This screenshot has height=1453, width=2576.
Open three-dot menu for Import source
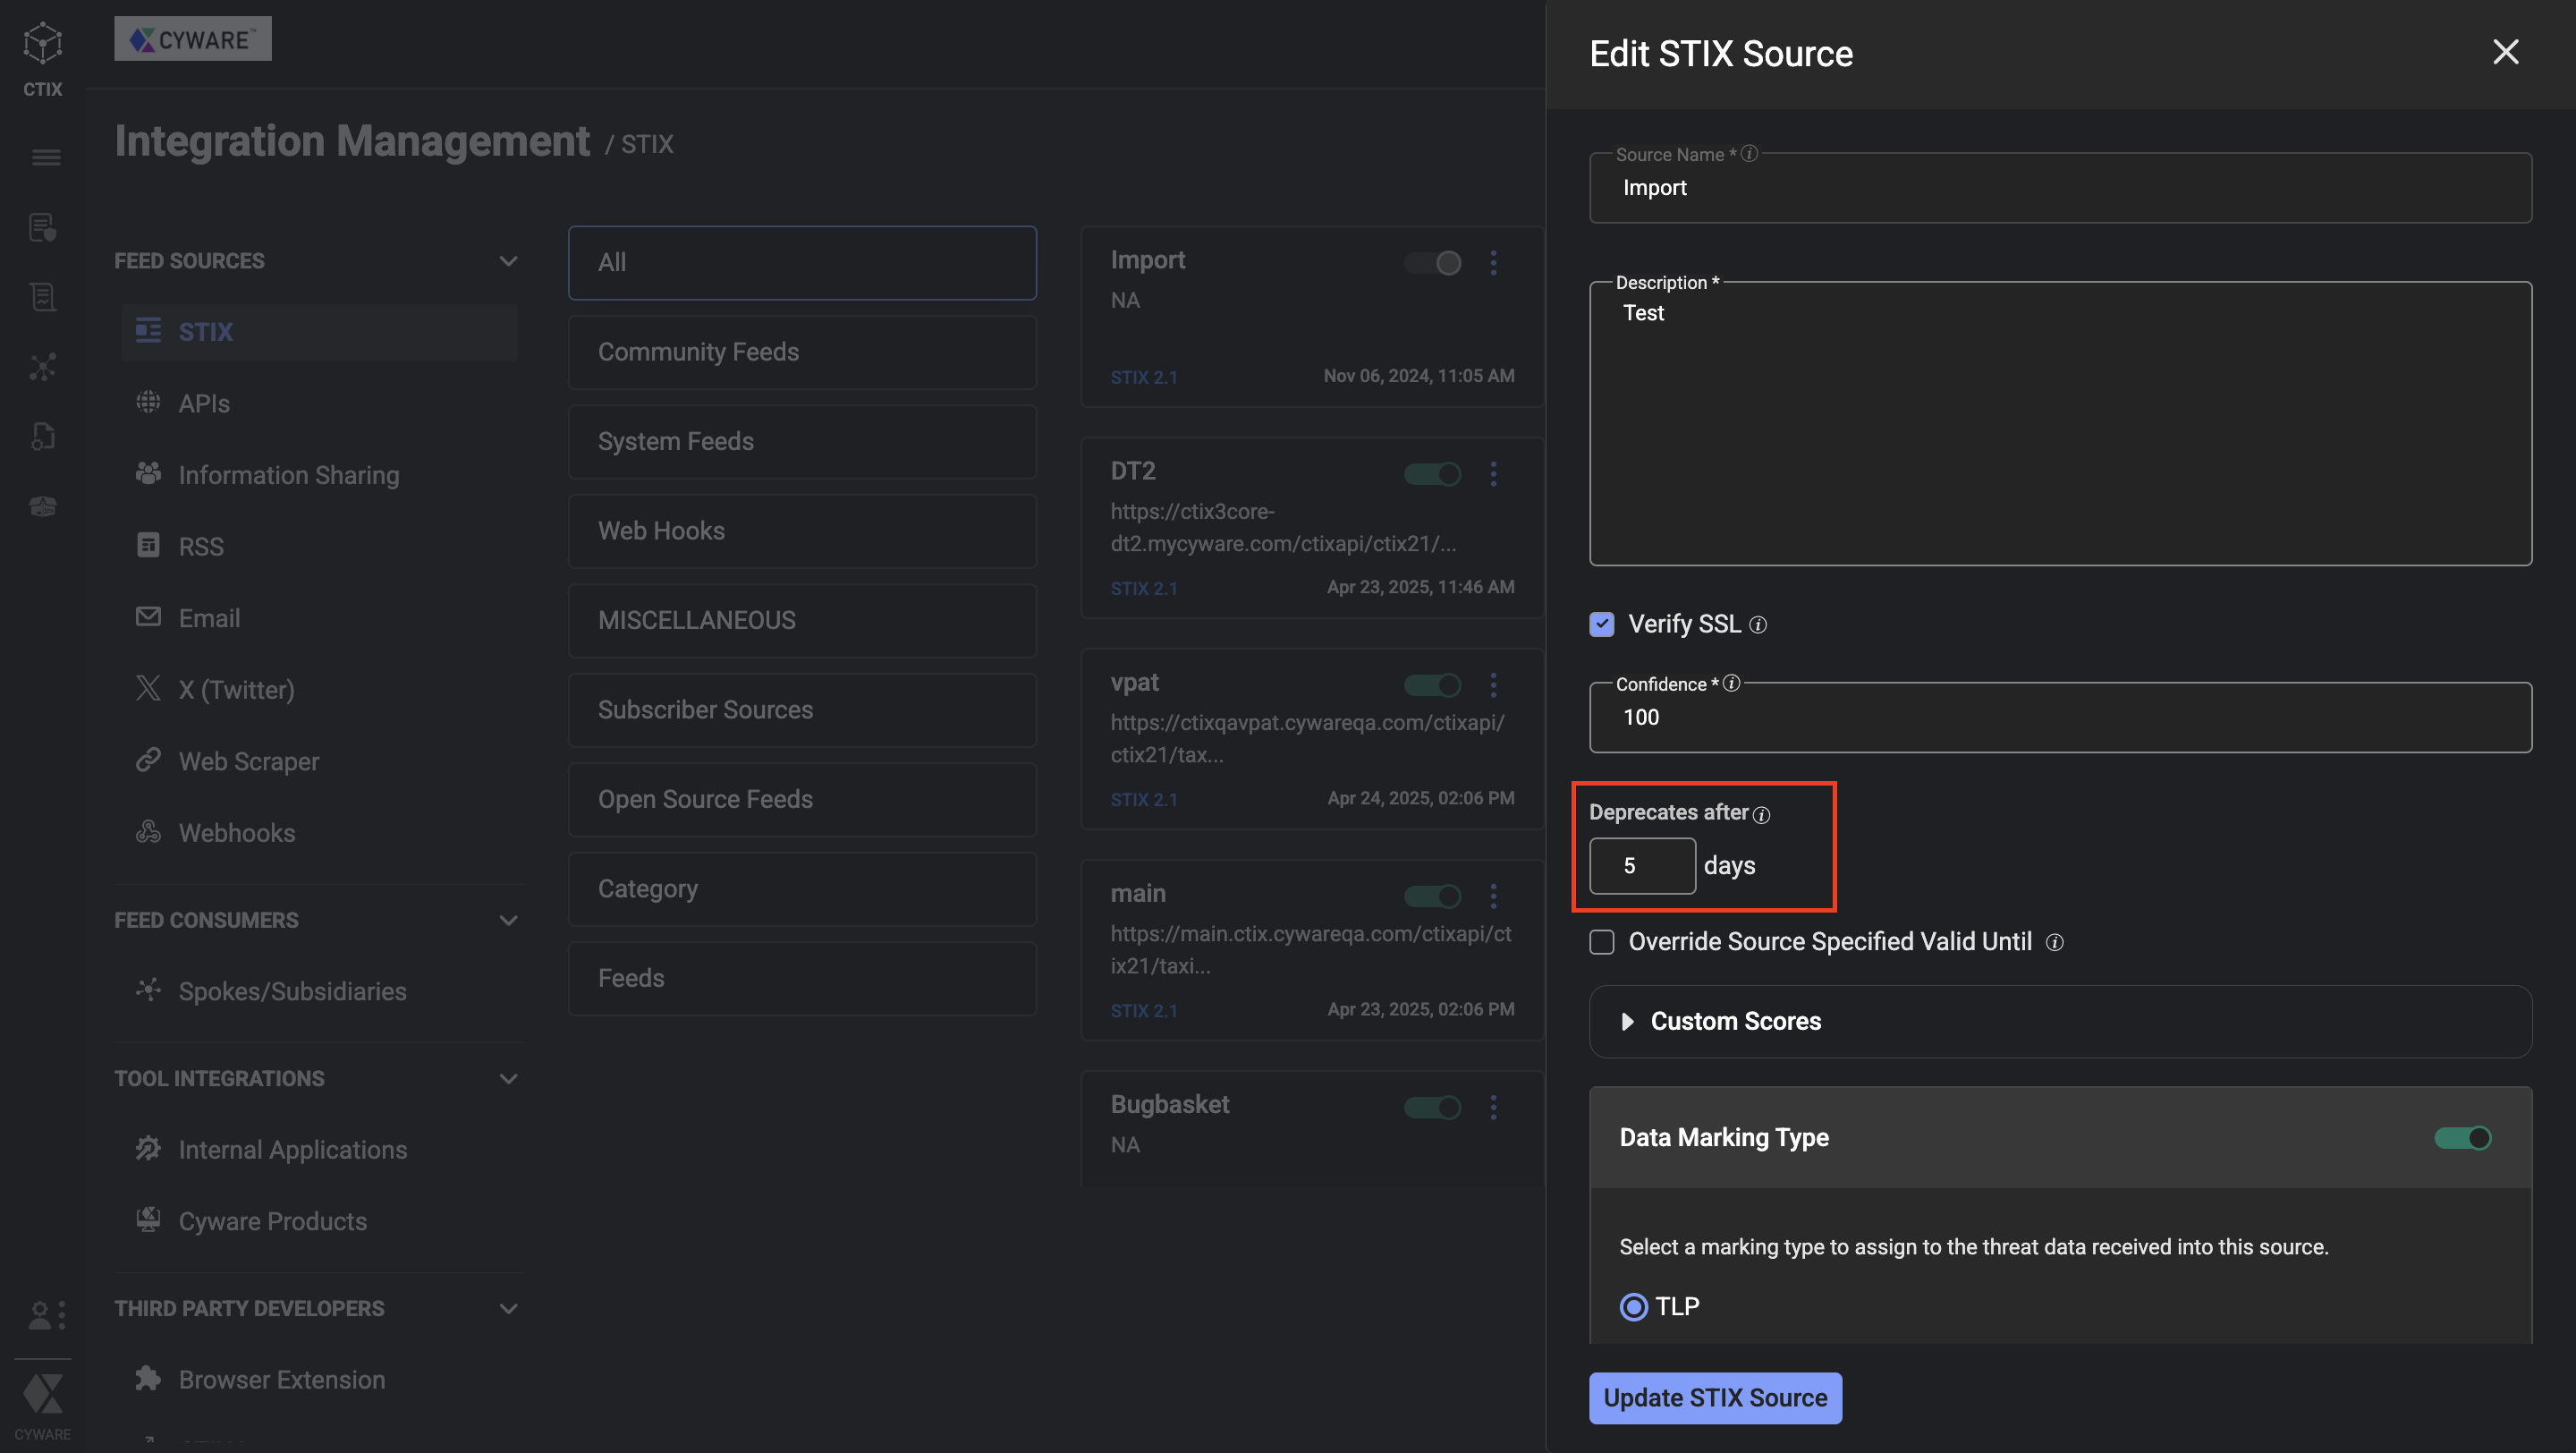(1493, 263)
